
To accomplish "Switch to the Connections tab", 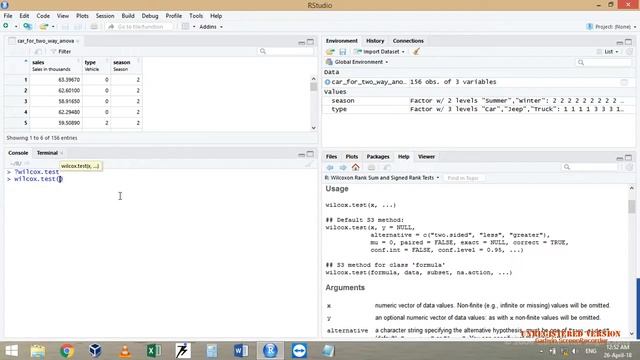I will (408, 41).
